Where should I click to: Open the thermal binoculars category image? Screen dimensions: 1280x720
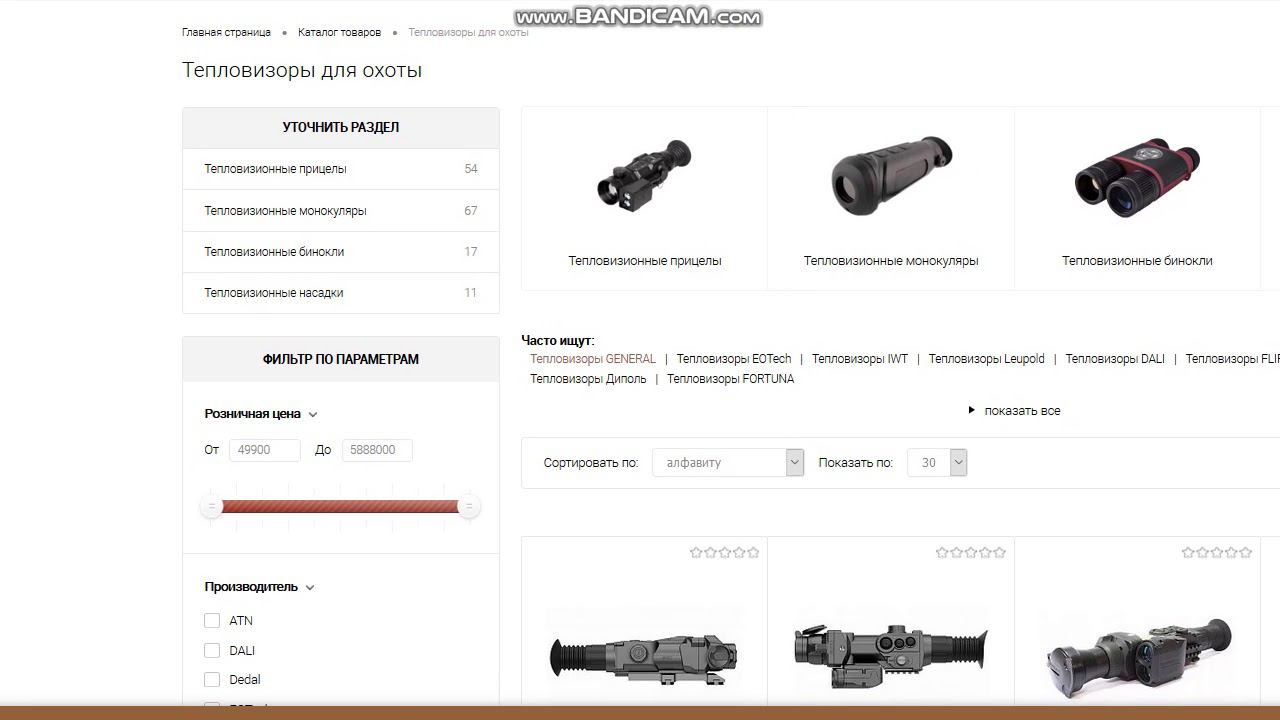(x=1137, y=177)
